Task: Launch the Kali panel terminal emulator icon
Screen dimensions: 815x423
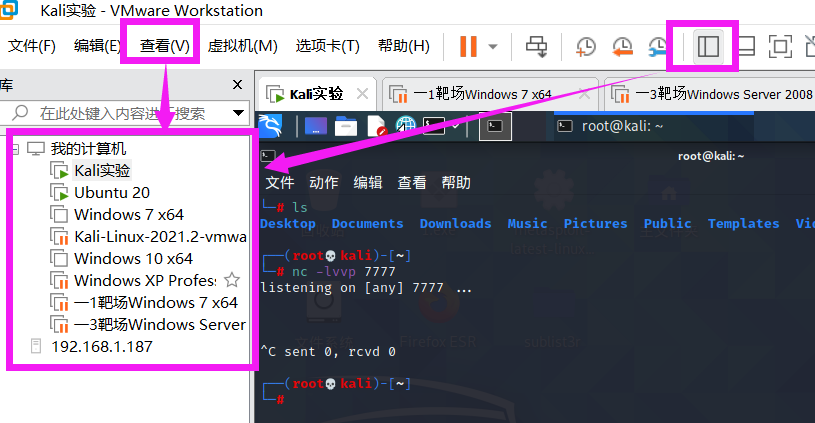Action: click(x=434, y=126)
